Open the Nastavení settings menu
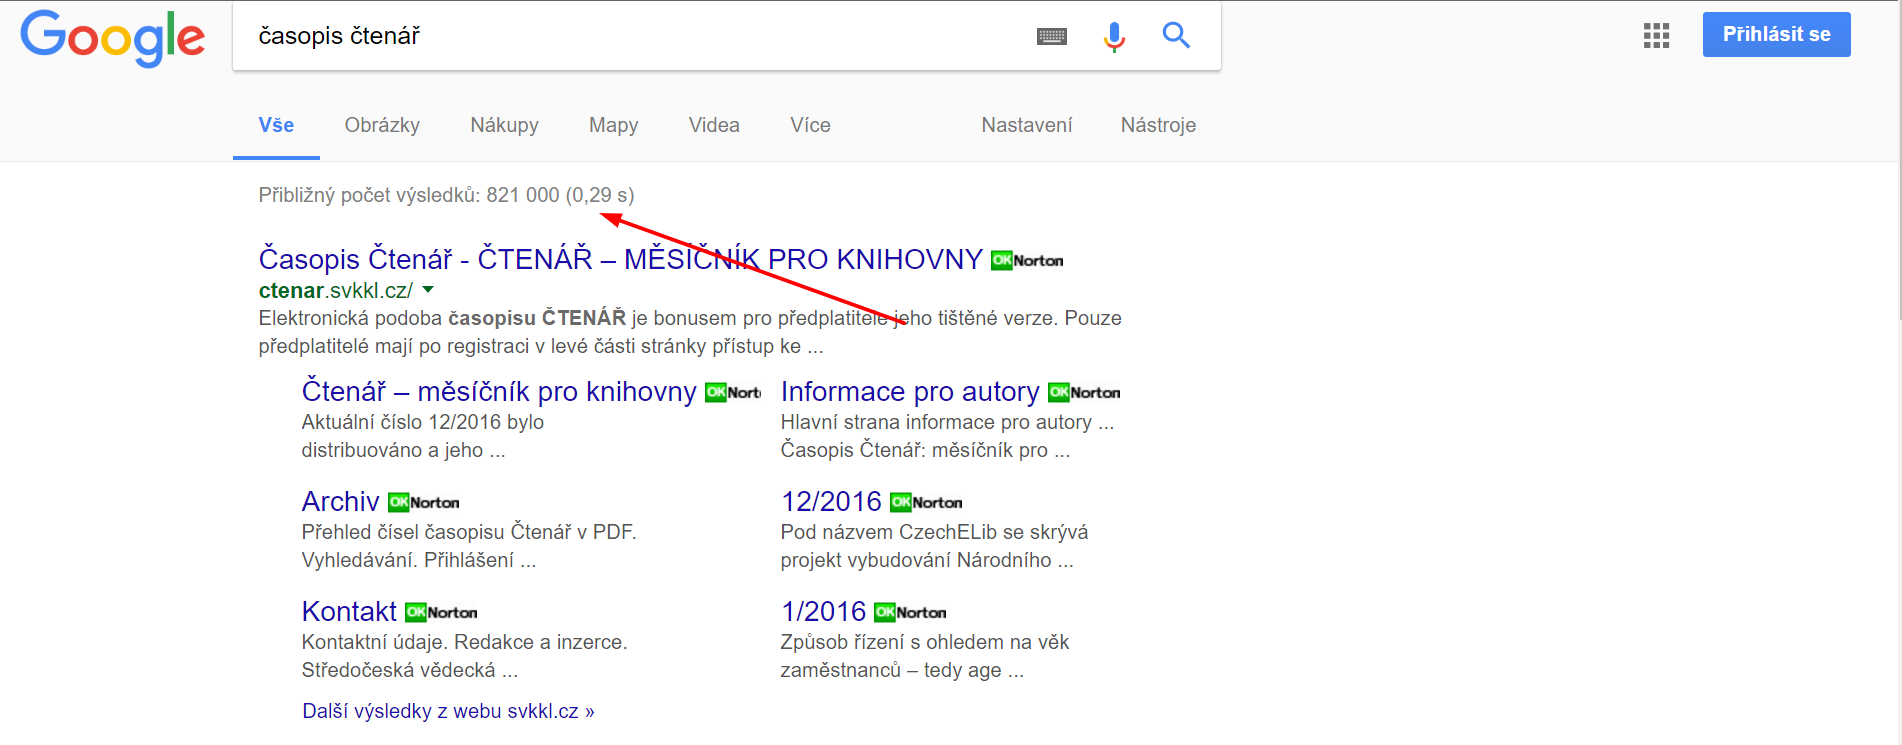1902x745 pixels. coord(1026,125)
